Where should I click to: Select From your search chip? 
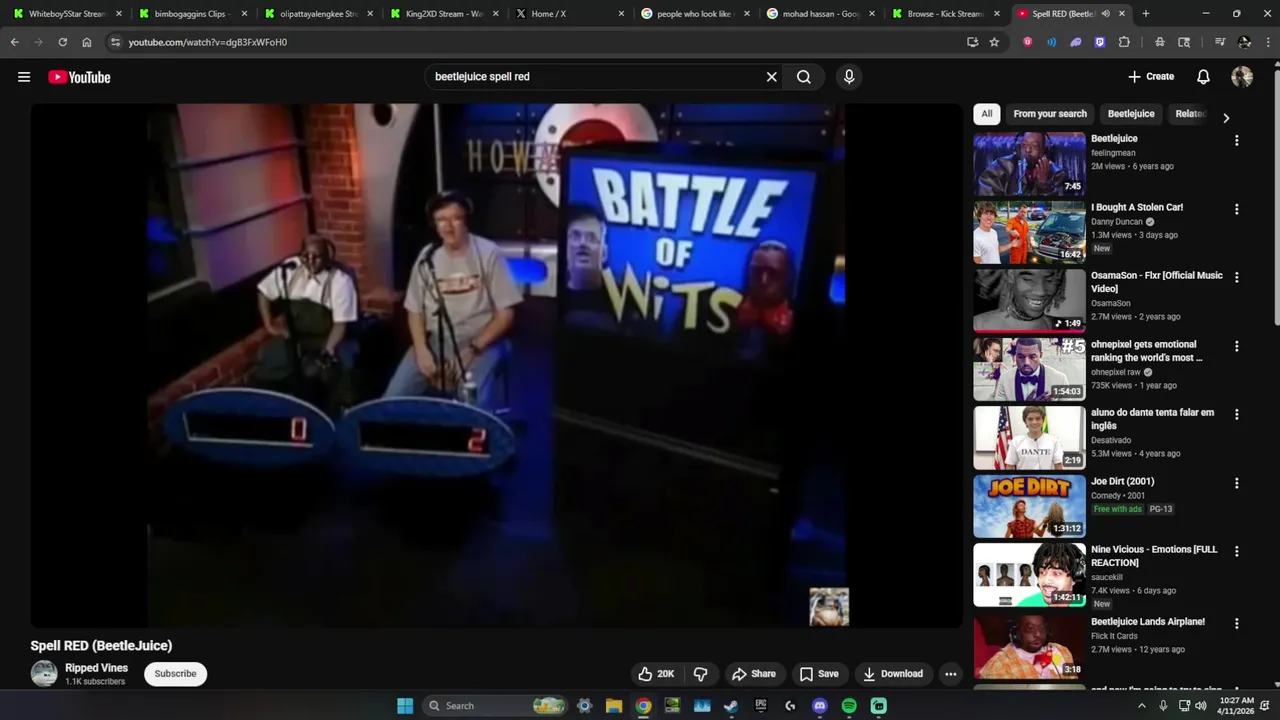coord(1050,114)
